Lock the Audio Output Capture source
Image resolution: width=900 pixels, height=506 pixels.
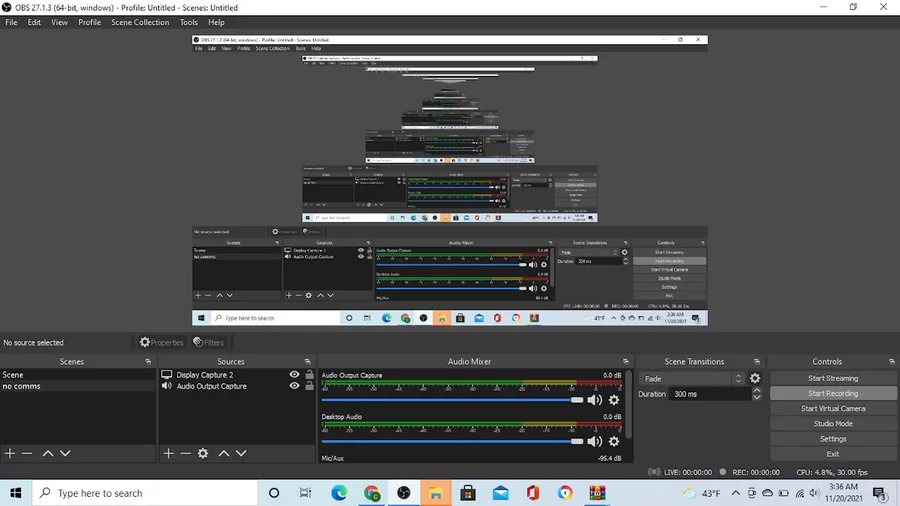[309, 386]
